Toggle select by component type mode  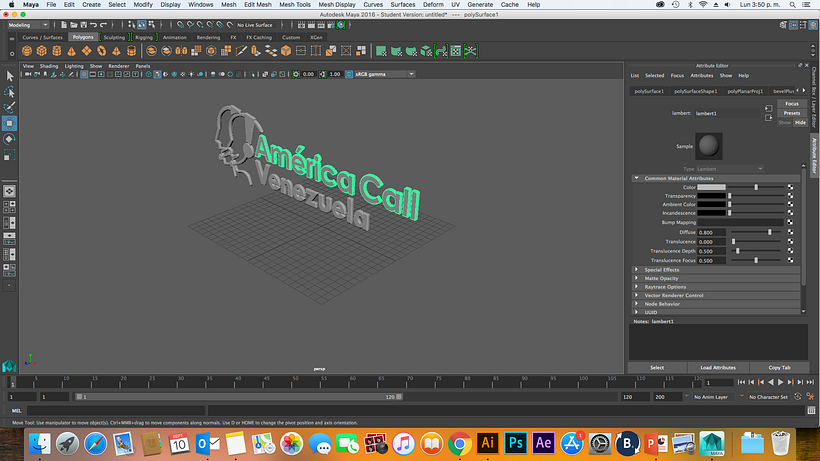pyautogui.click(x=152, y=25)
